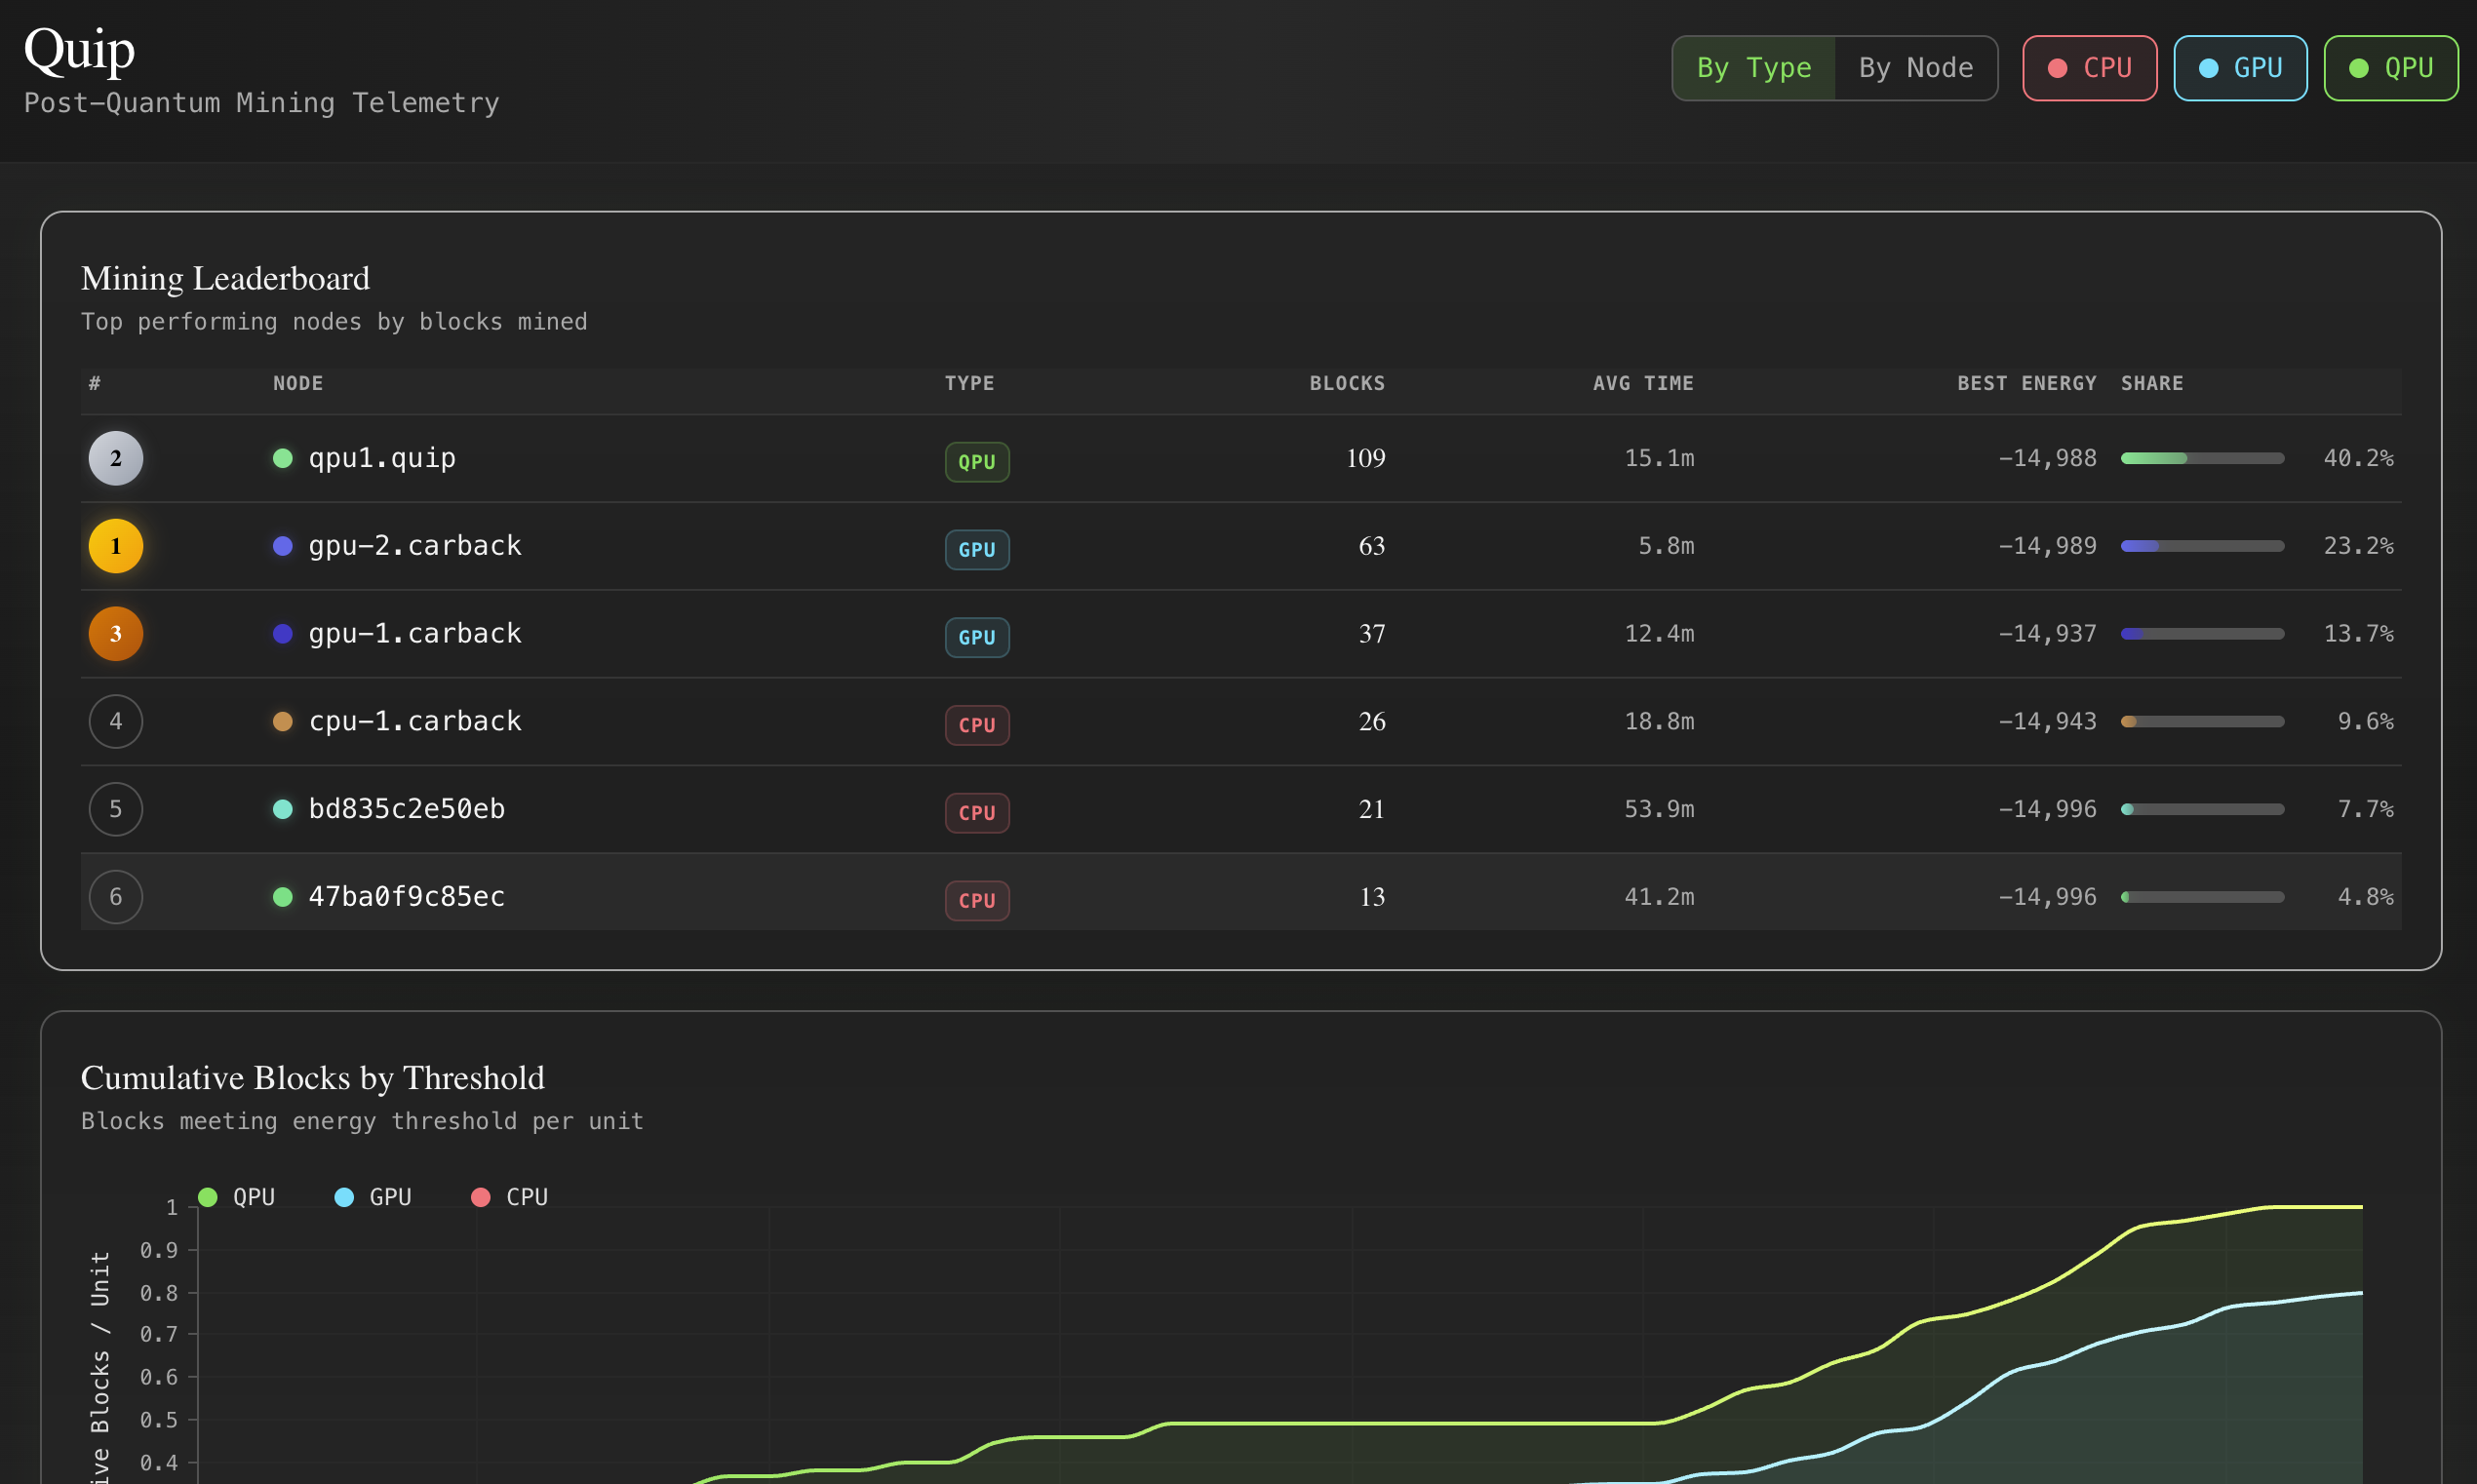This screenshot has width=2477, height=1484.
Task: Click the CPU type badge for cpu-1.carback
Action: click(x=976, y=725)
